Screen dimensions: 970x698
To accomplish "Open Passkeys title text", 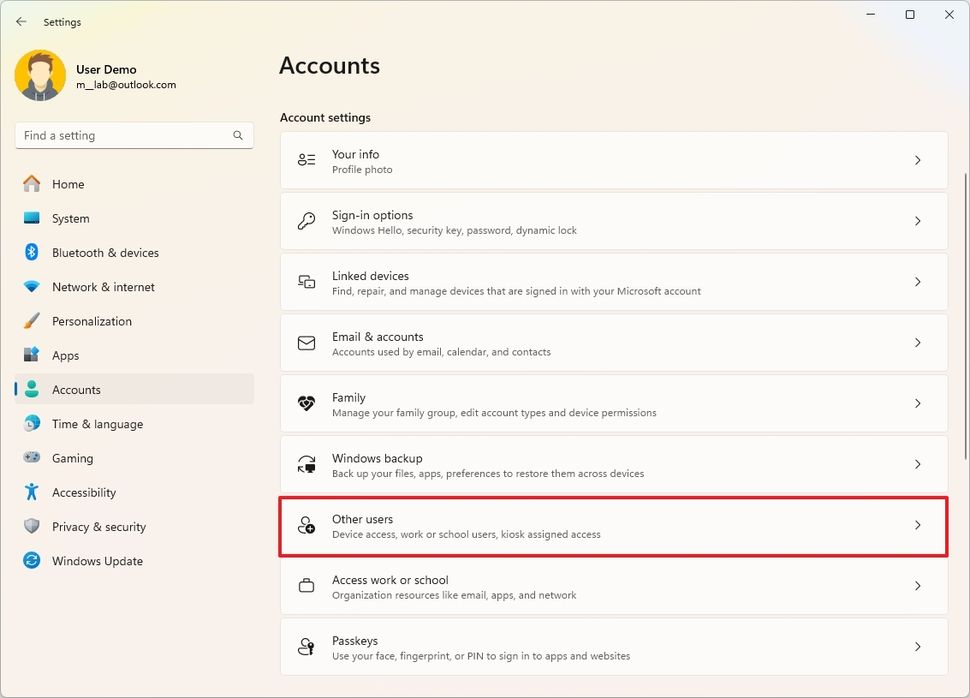I will (x=355, y=641).
